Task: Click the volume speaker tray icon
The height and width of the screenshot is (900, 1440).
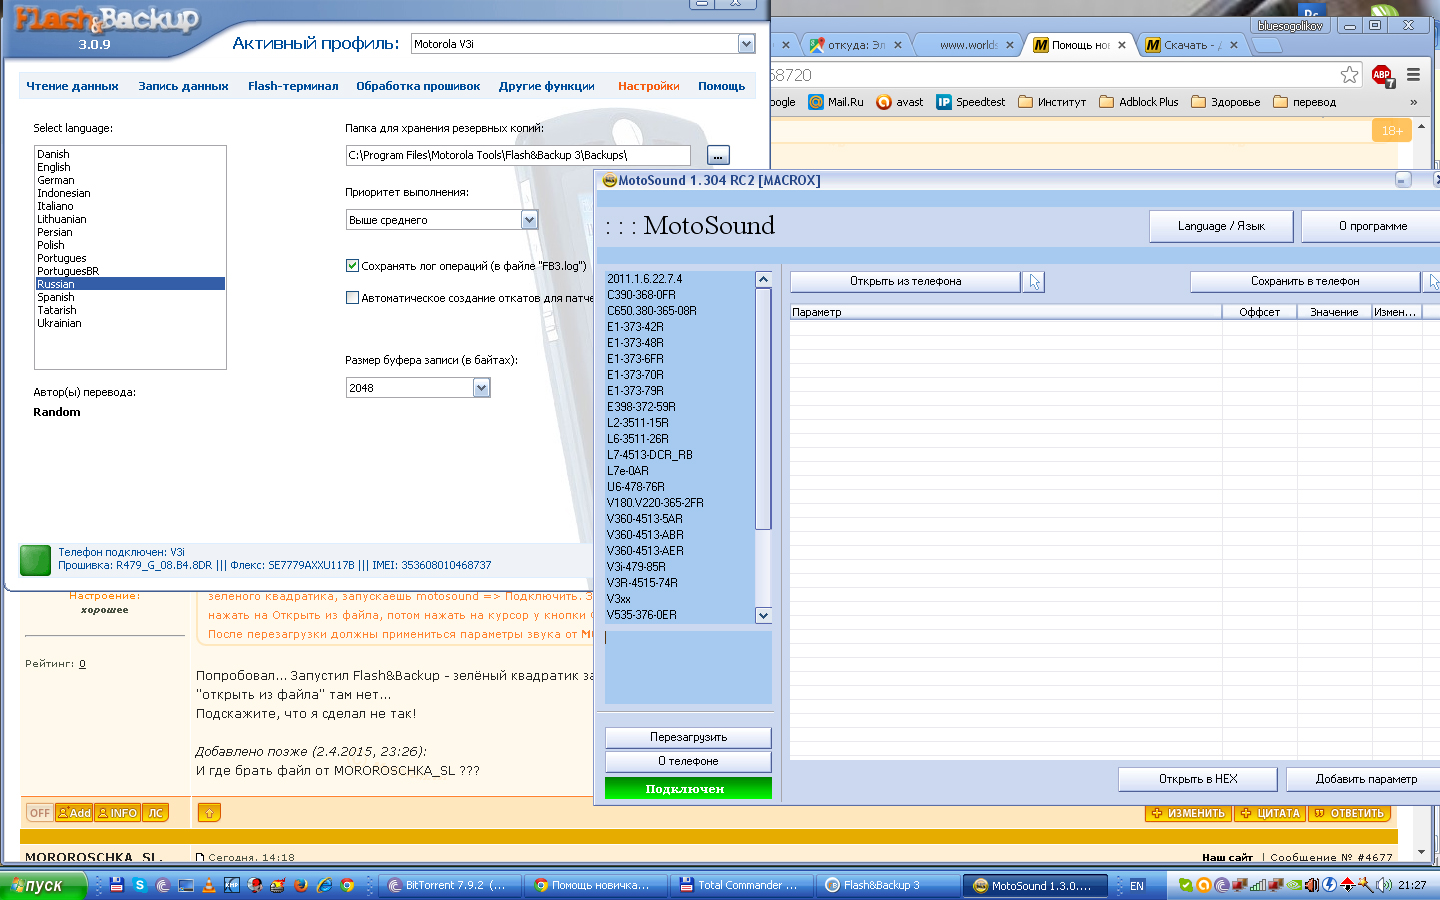Action: pyautogui.click(x=1384, y=885)
